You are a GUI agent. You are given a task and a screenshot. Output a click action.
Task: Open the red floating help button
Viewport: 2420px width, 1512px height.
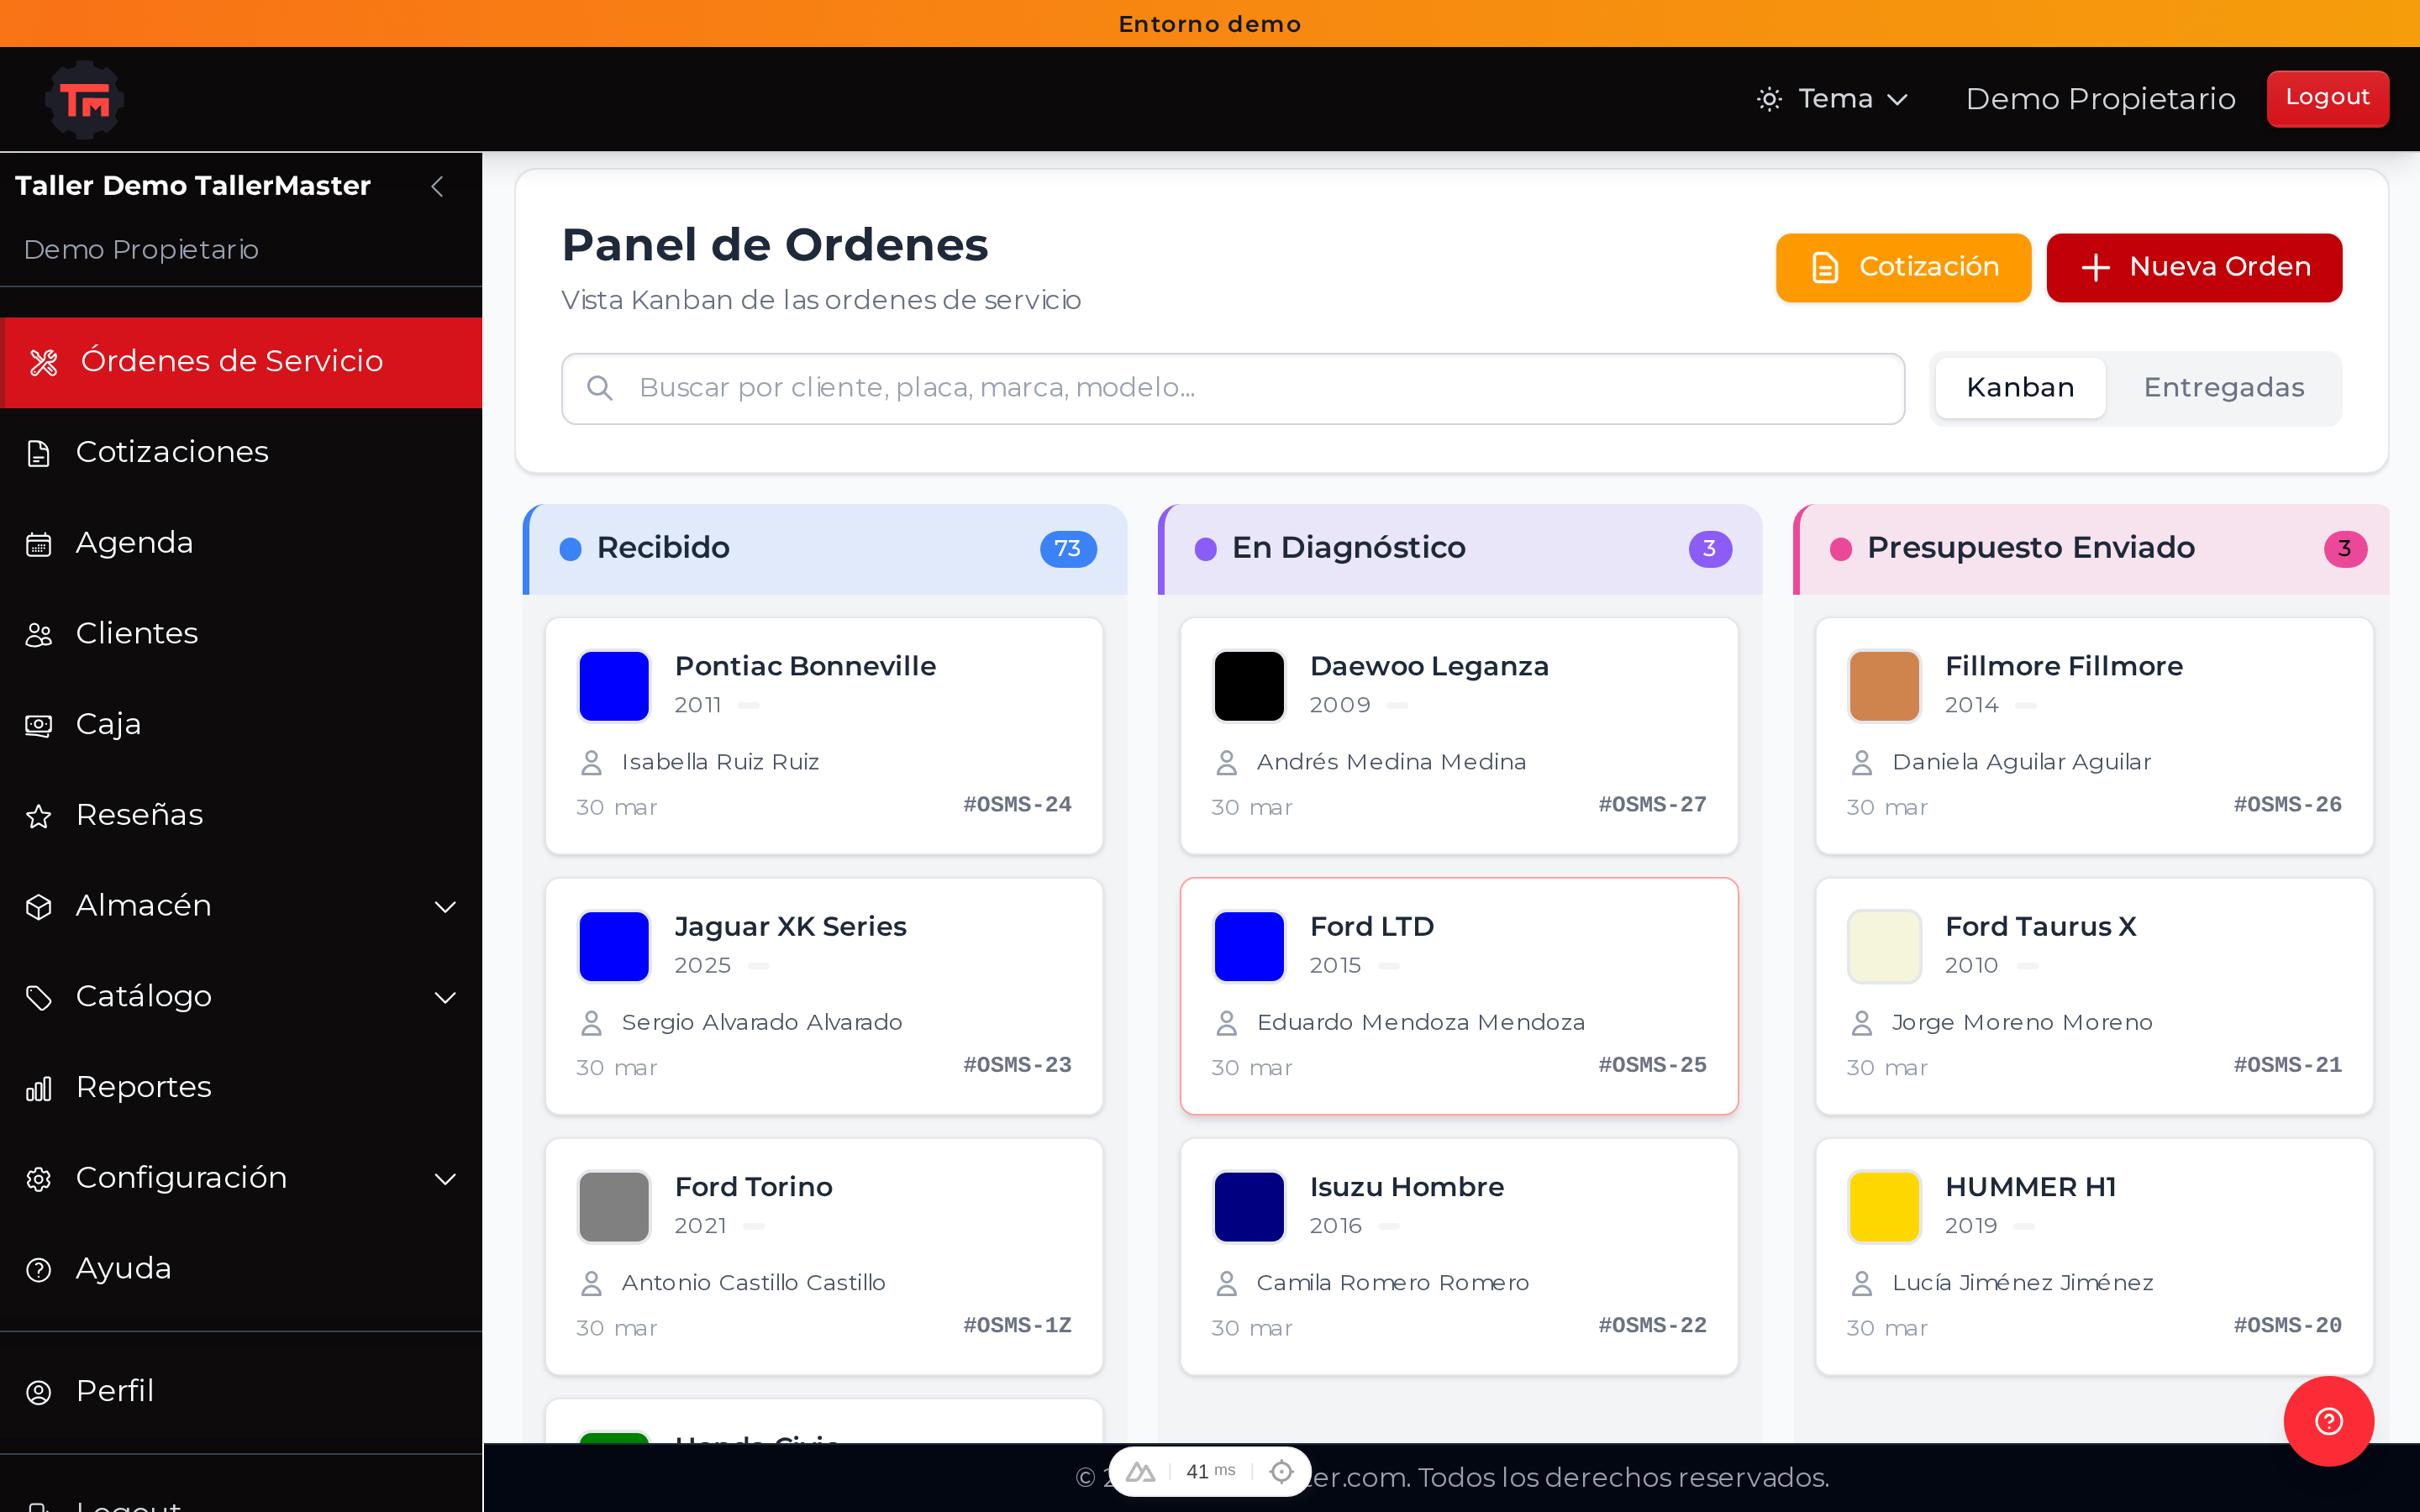(2328, 1421)
